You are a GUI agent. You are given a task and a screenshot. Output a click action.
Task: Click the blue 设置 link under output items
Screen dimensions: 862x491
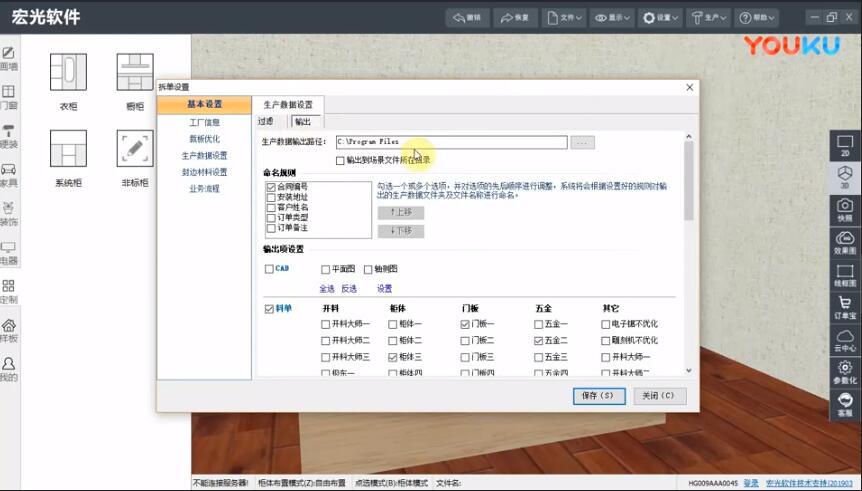click(x=384, y=289)
